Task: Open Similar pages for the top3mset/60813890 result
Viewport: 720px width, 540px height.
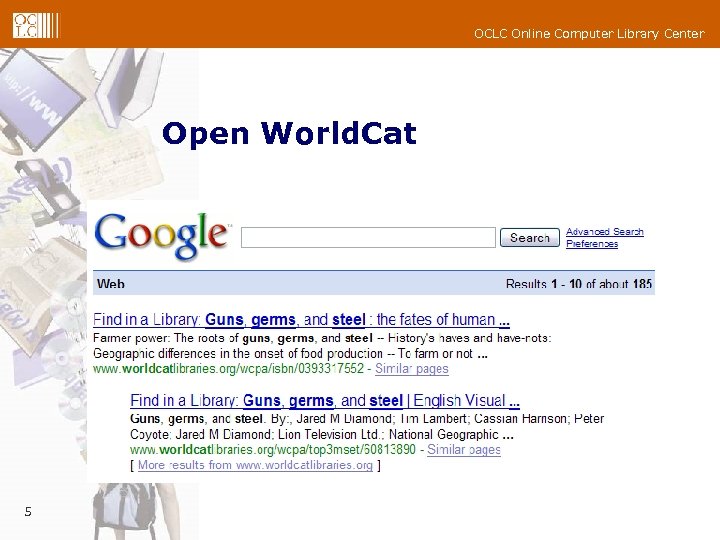Action: coord(464,450)
